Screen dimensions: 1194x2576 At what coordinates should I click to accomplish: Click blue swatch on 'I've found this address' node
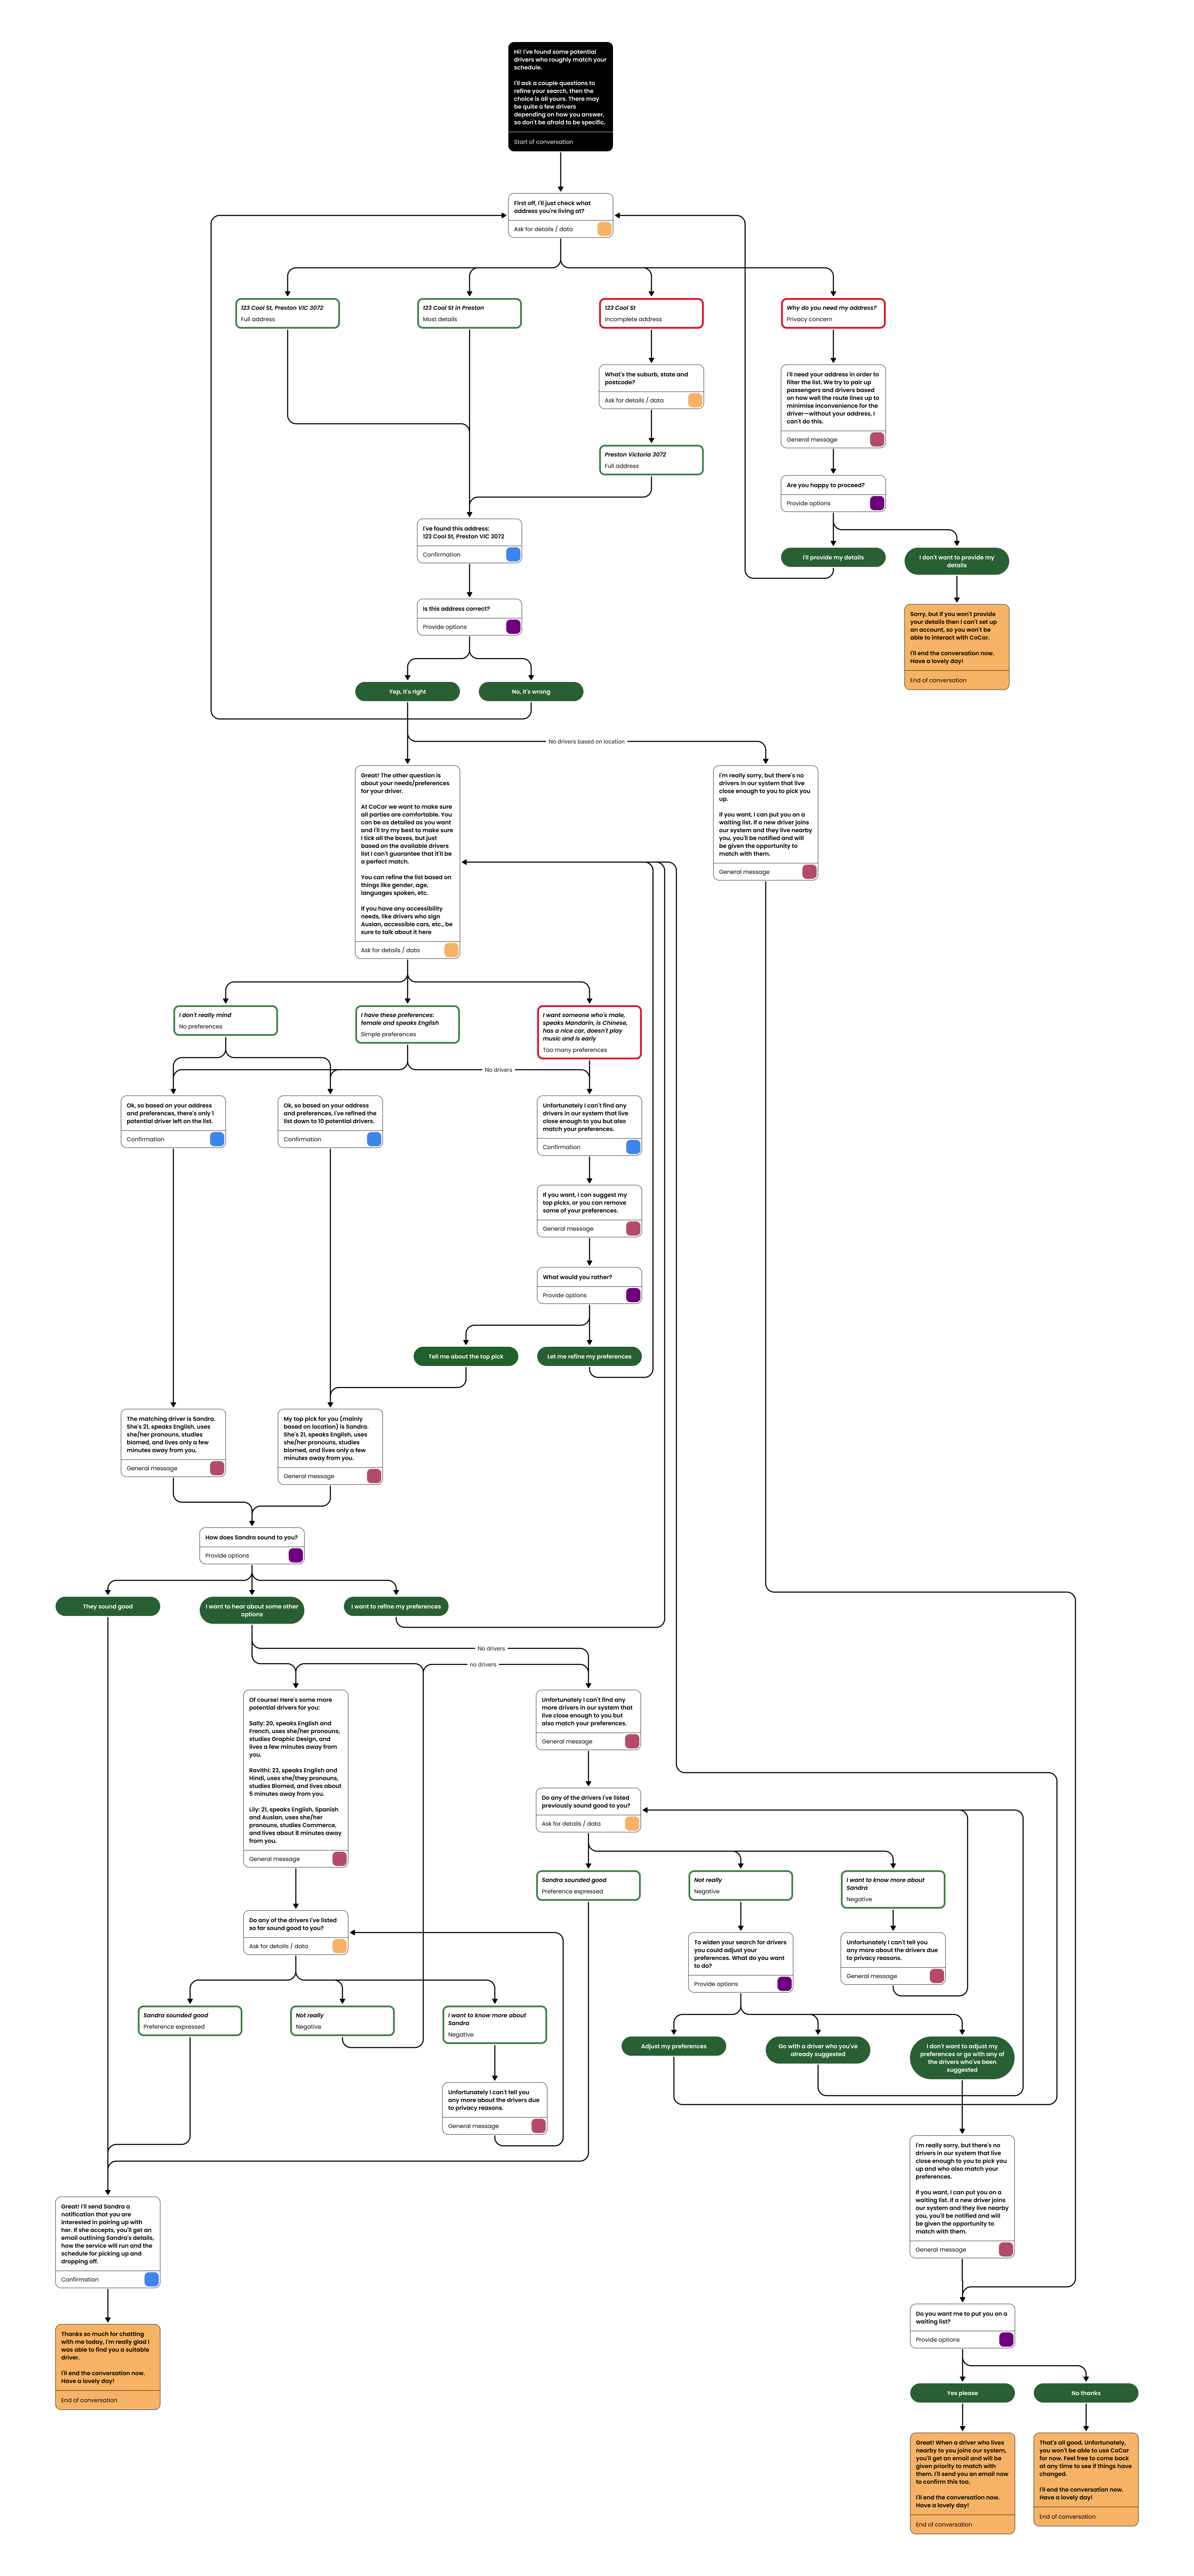click(513, 554)
